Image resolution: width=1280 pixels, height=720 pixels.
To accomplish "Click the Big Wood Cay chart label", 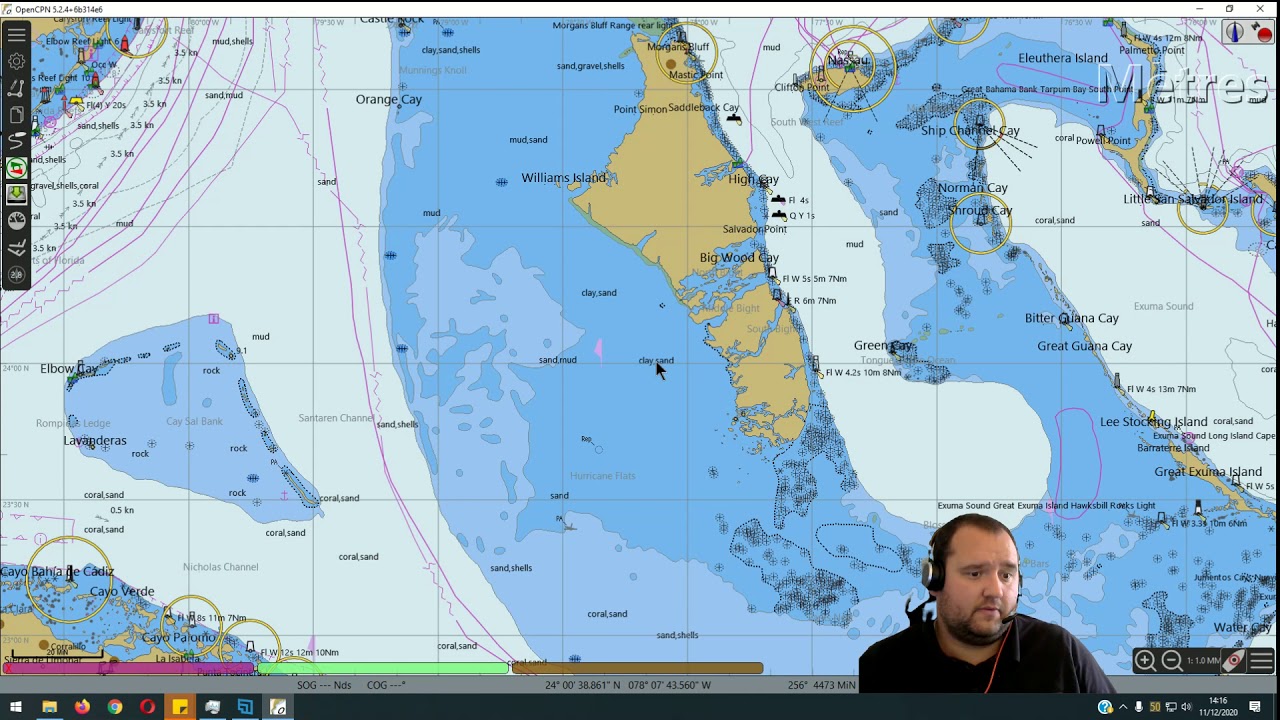I will coord(739,258).
